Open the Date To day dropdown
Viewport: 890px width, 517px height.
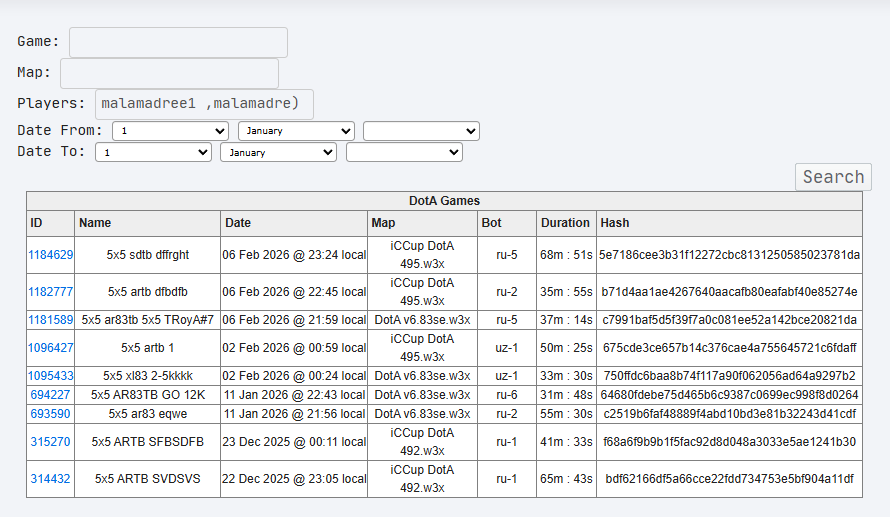point(153,153)
